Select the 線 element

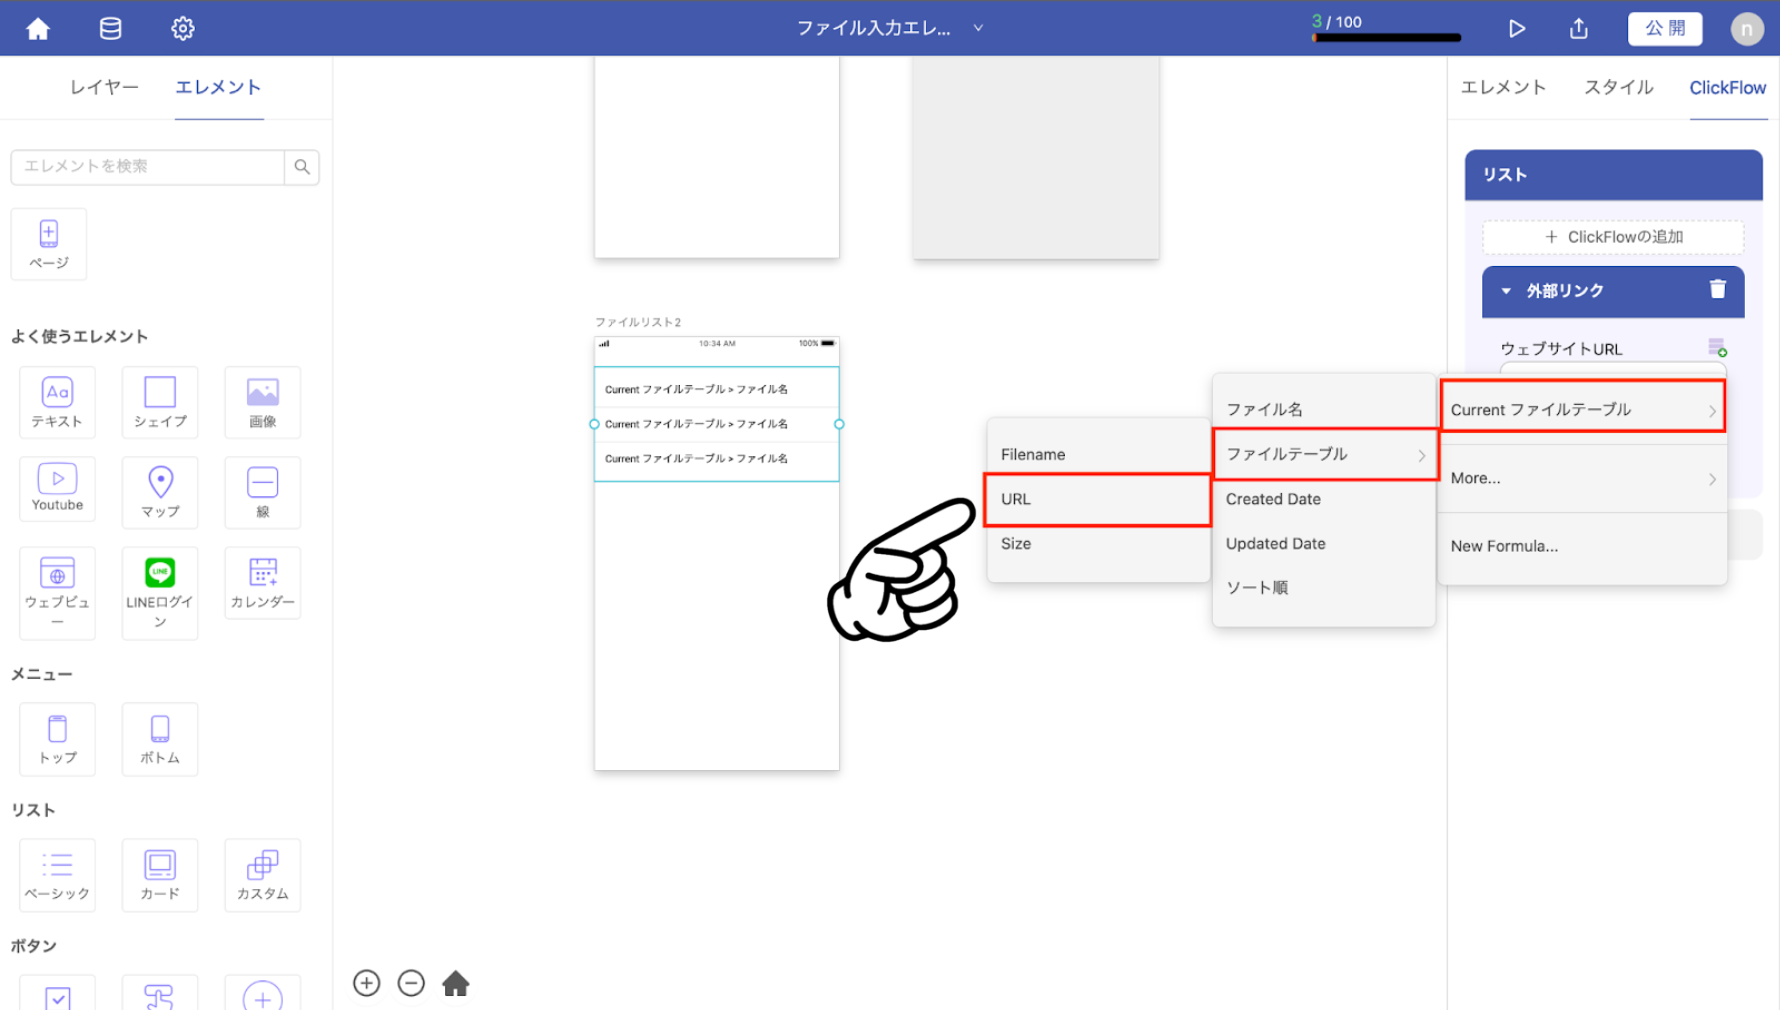pyautogui.click(x=263, y=492)
